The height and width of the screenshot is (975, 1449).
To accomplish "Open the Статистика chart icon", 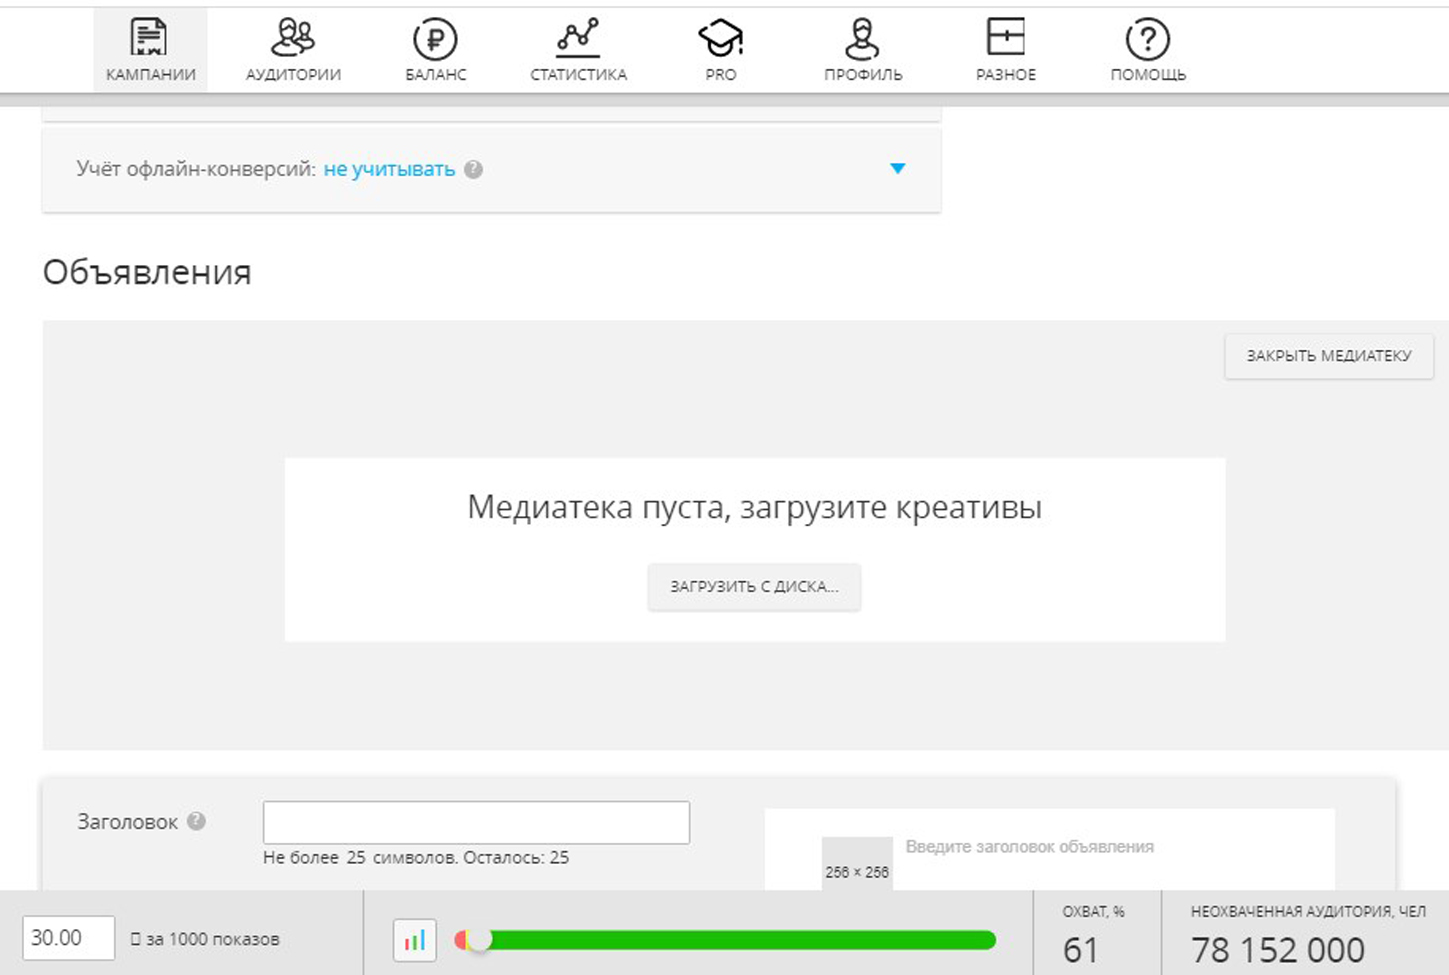I will click(x=578, y=39).
